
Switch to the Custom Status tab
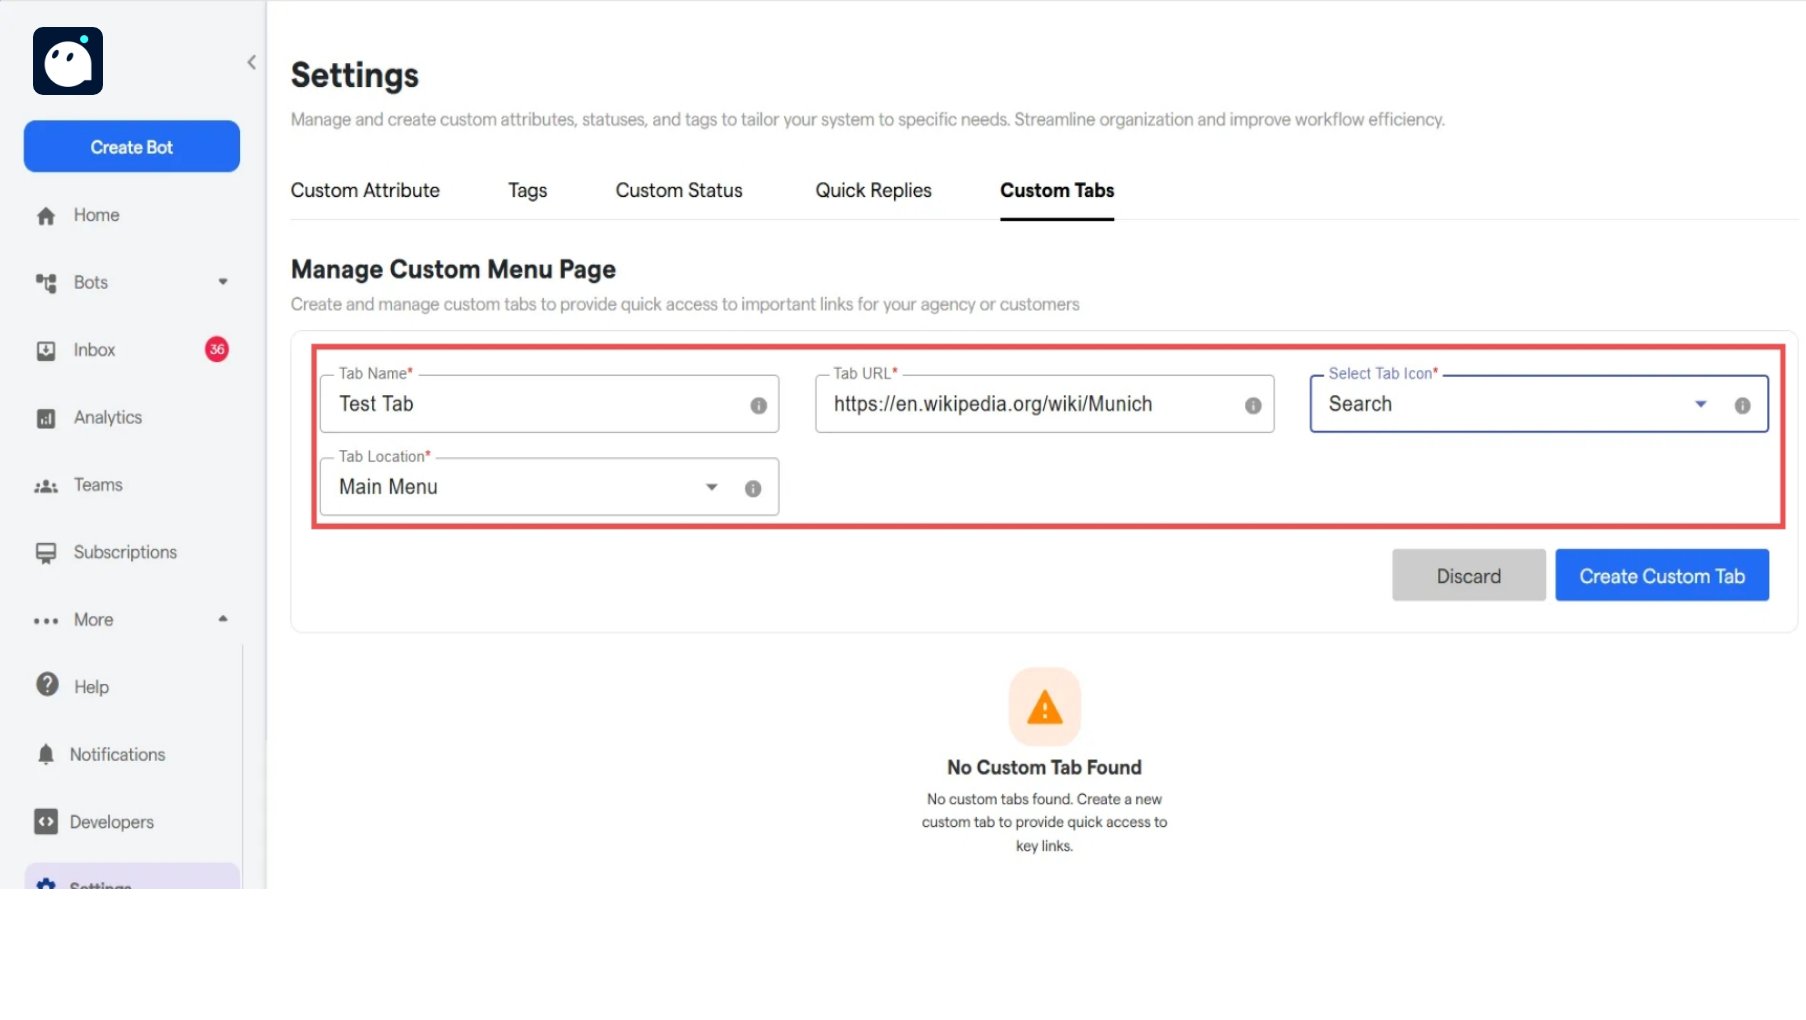click(x=679, y=190)
